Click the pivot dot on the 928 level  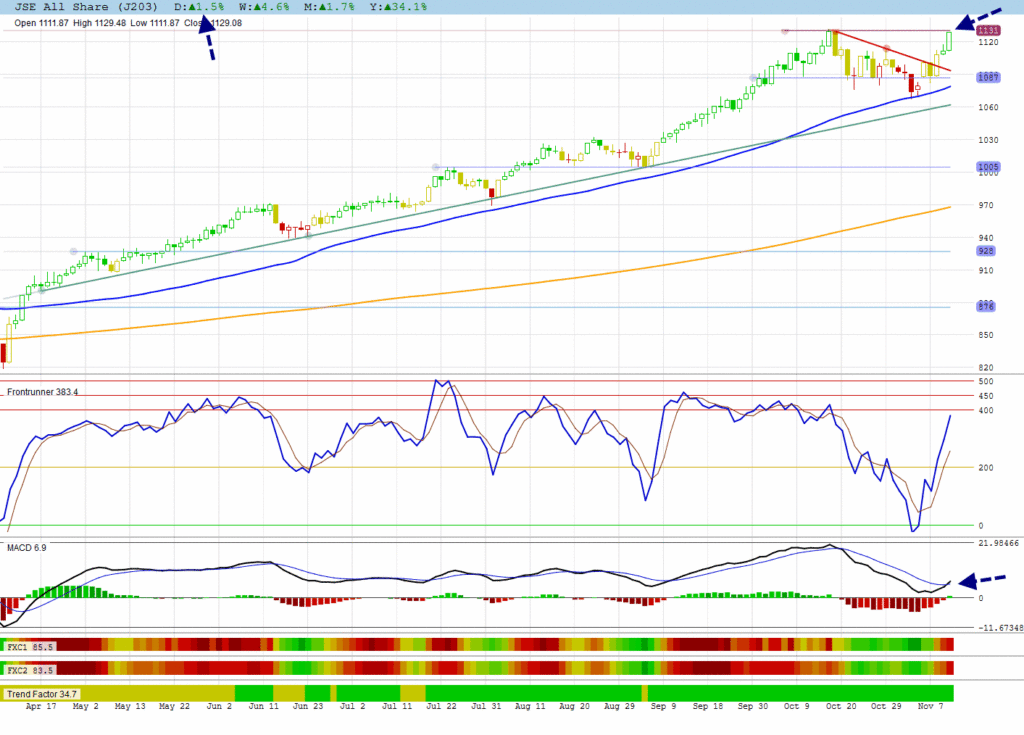point(73,251)
